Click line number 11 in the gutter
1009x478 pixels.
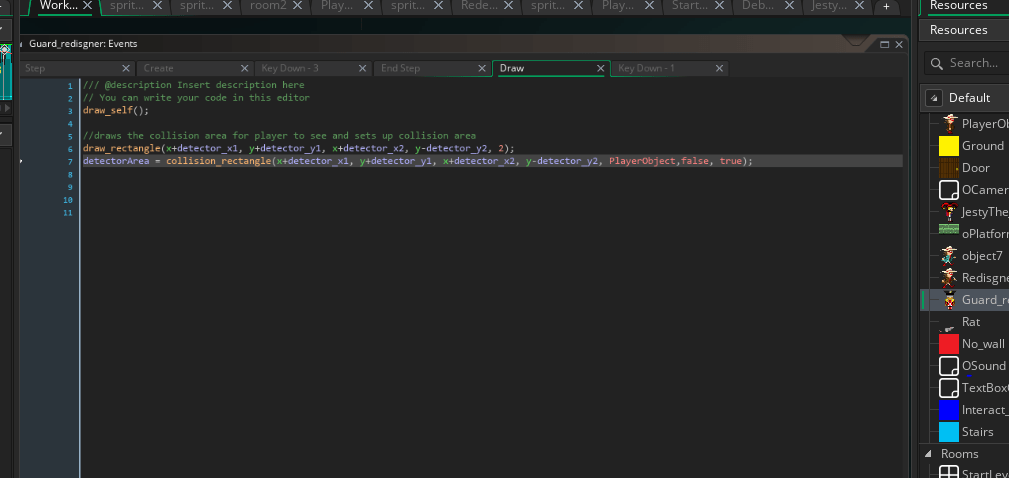click(68, 213)
